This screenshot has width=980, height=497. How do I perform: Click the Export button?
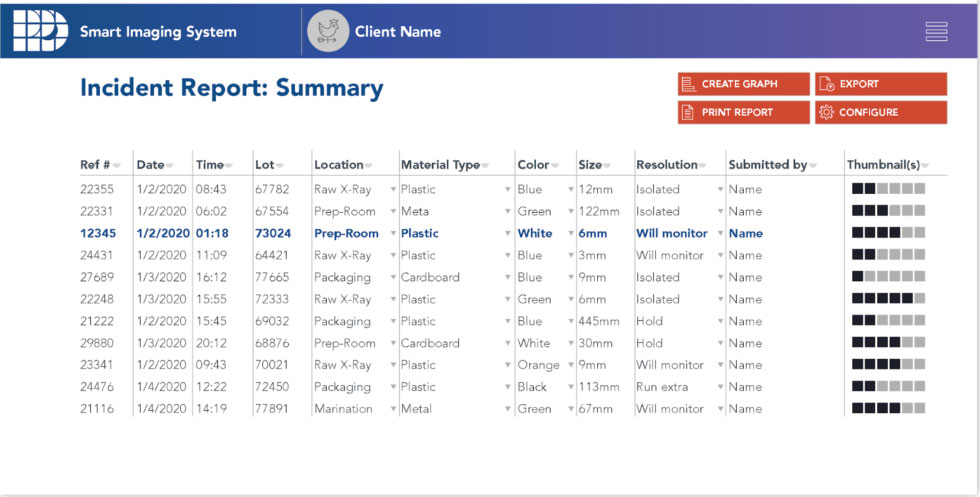tap(881, 84)
